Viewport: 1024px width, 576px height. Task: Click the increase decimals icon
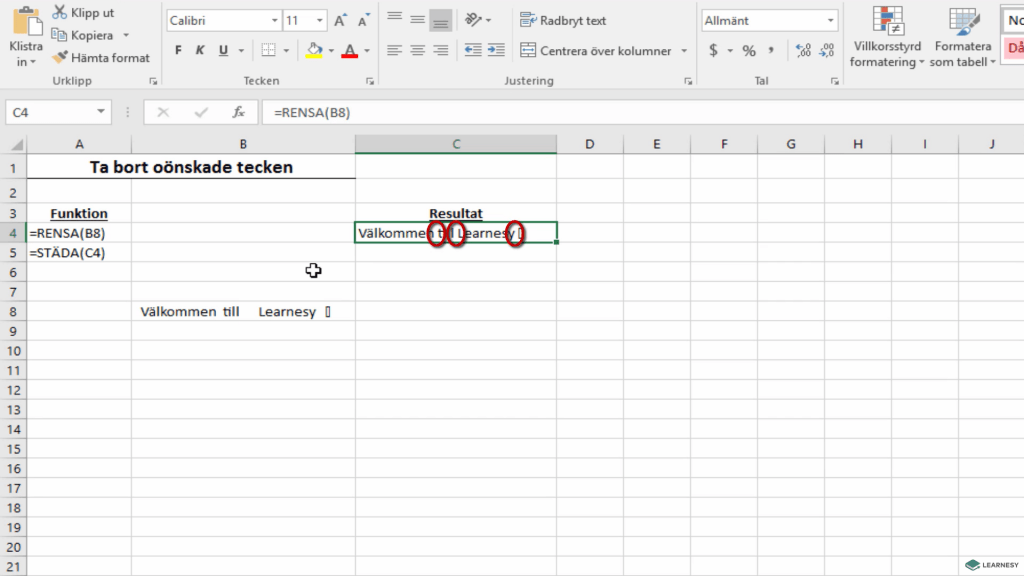(x=801, y=50)
